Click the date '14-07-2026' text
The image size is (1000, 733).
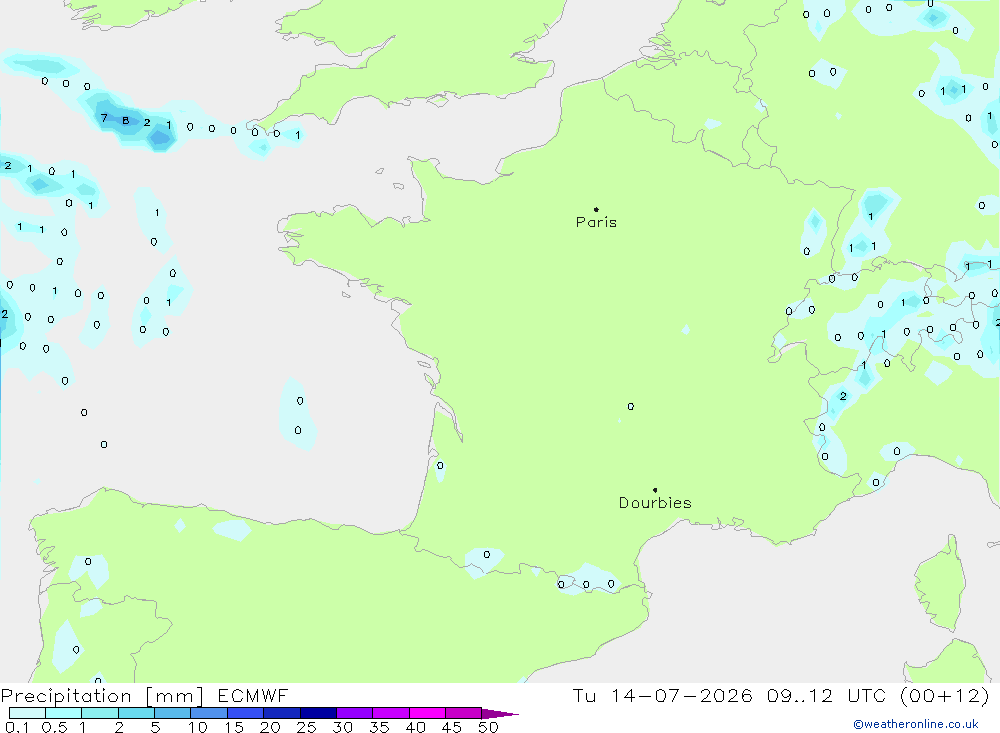[681, 695]
